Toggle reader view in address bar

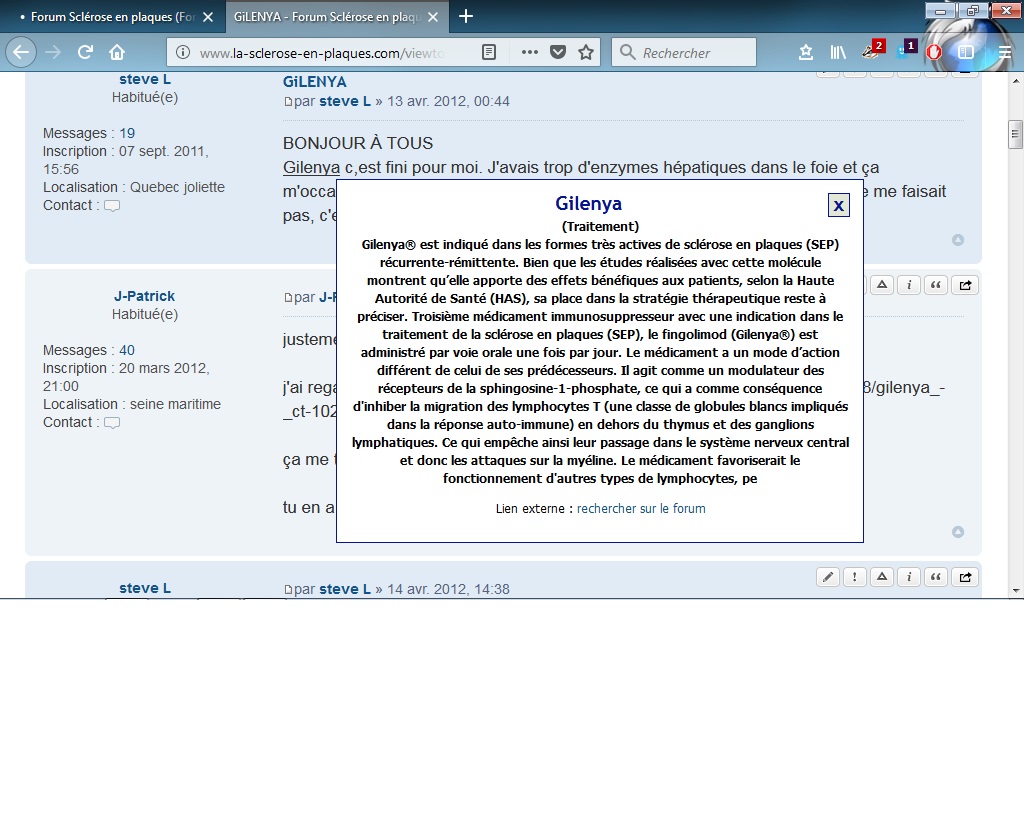[x=488, y=52]
